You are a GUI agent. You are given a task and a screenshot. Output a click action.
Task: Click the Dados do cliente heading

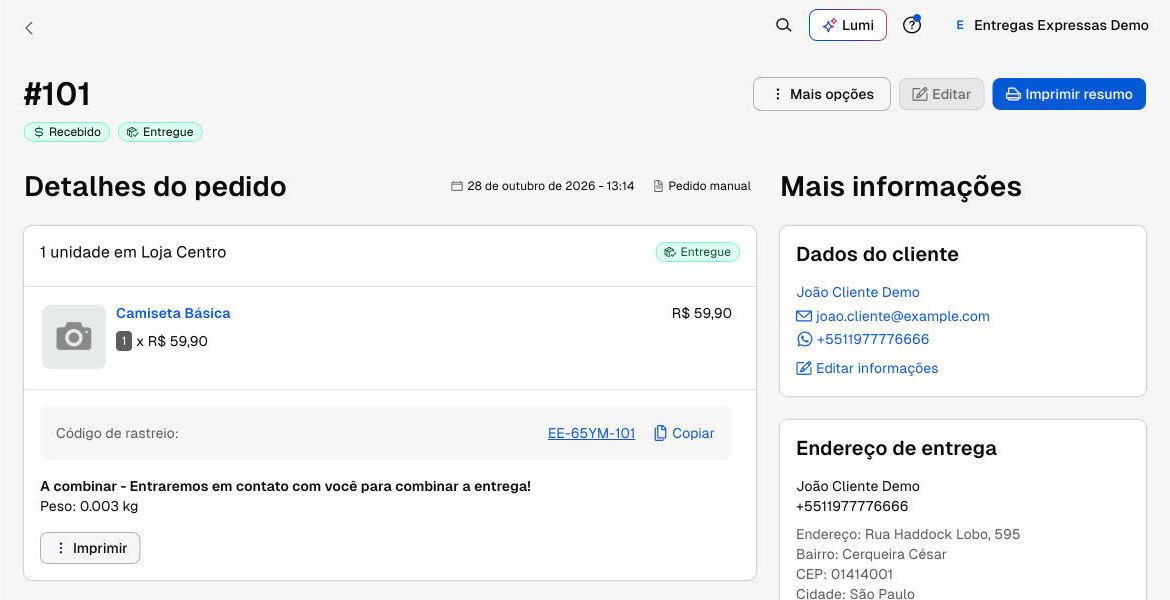click(877, 254)
